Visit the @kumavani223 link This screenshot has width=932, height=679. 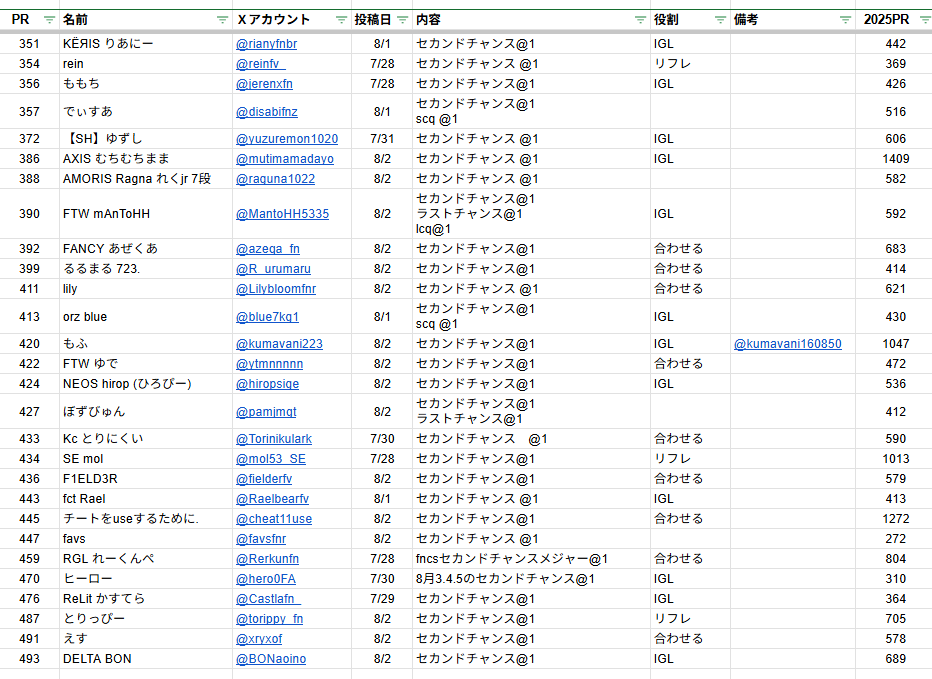tap(279, 344)
